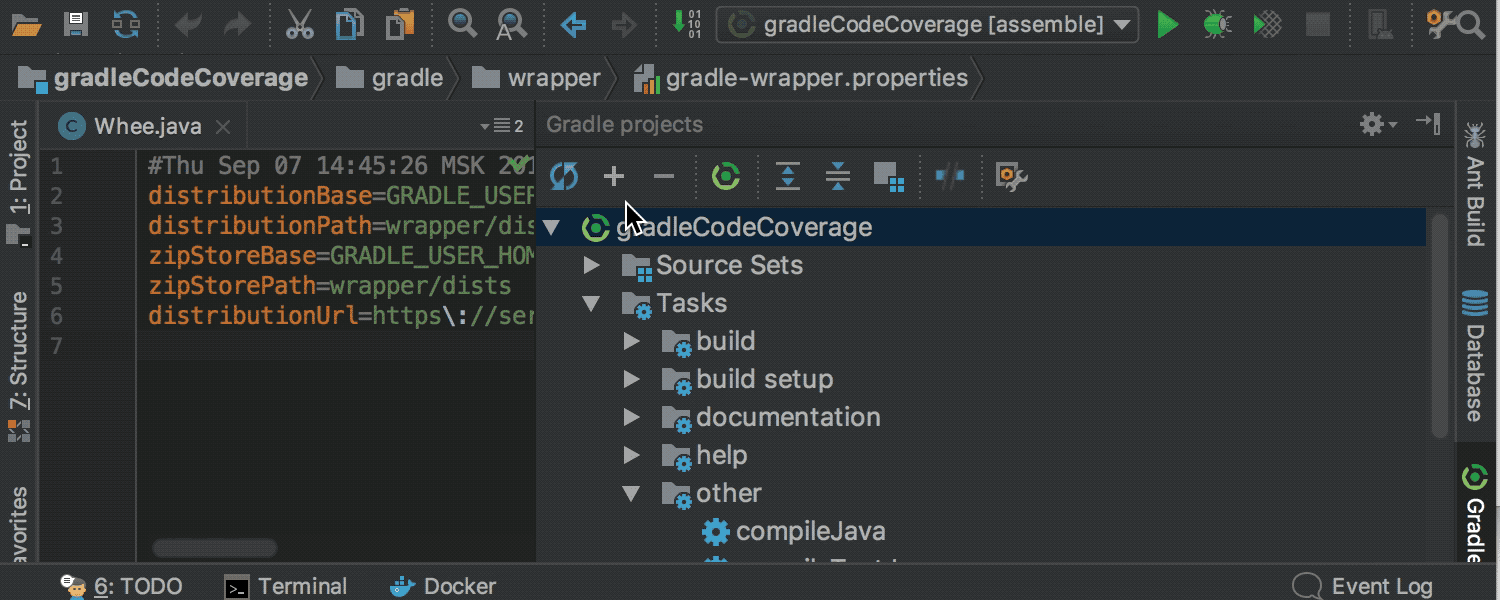Select the compileJava task
The image size is (1500, 600).
click(810, 531)
